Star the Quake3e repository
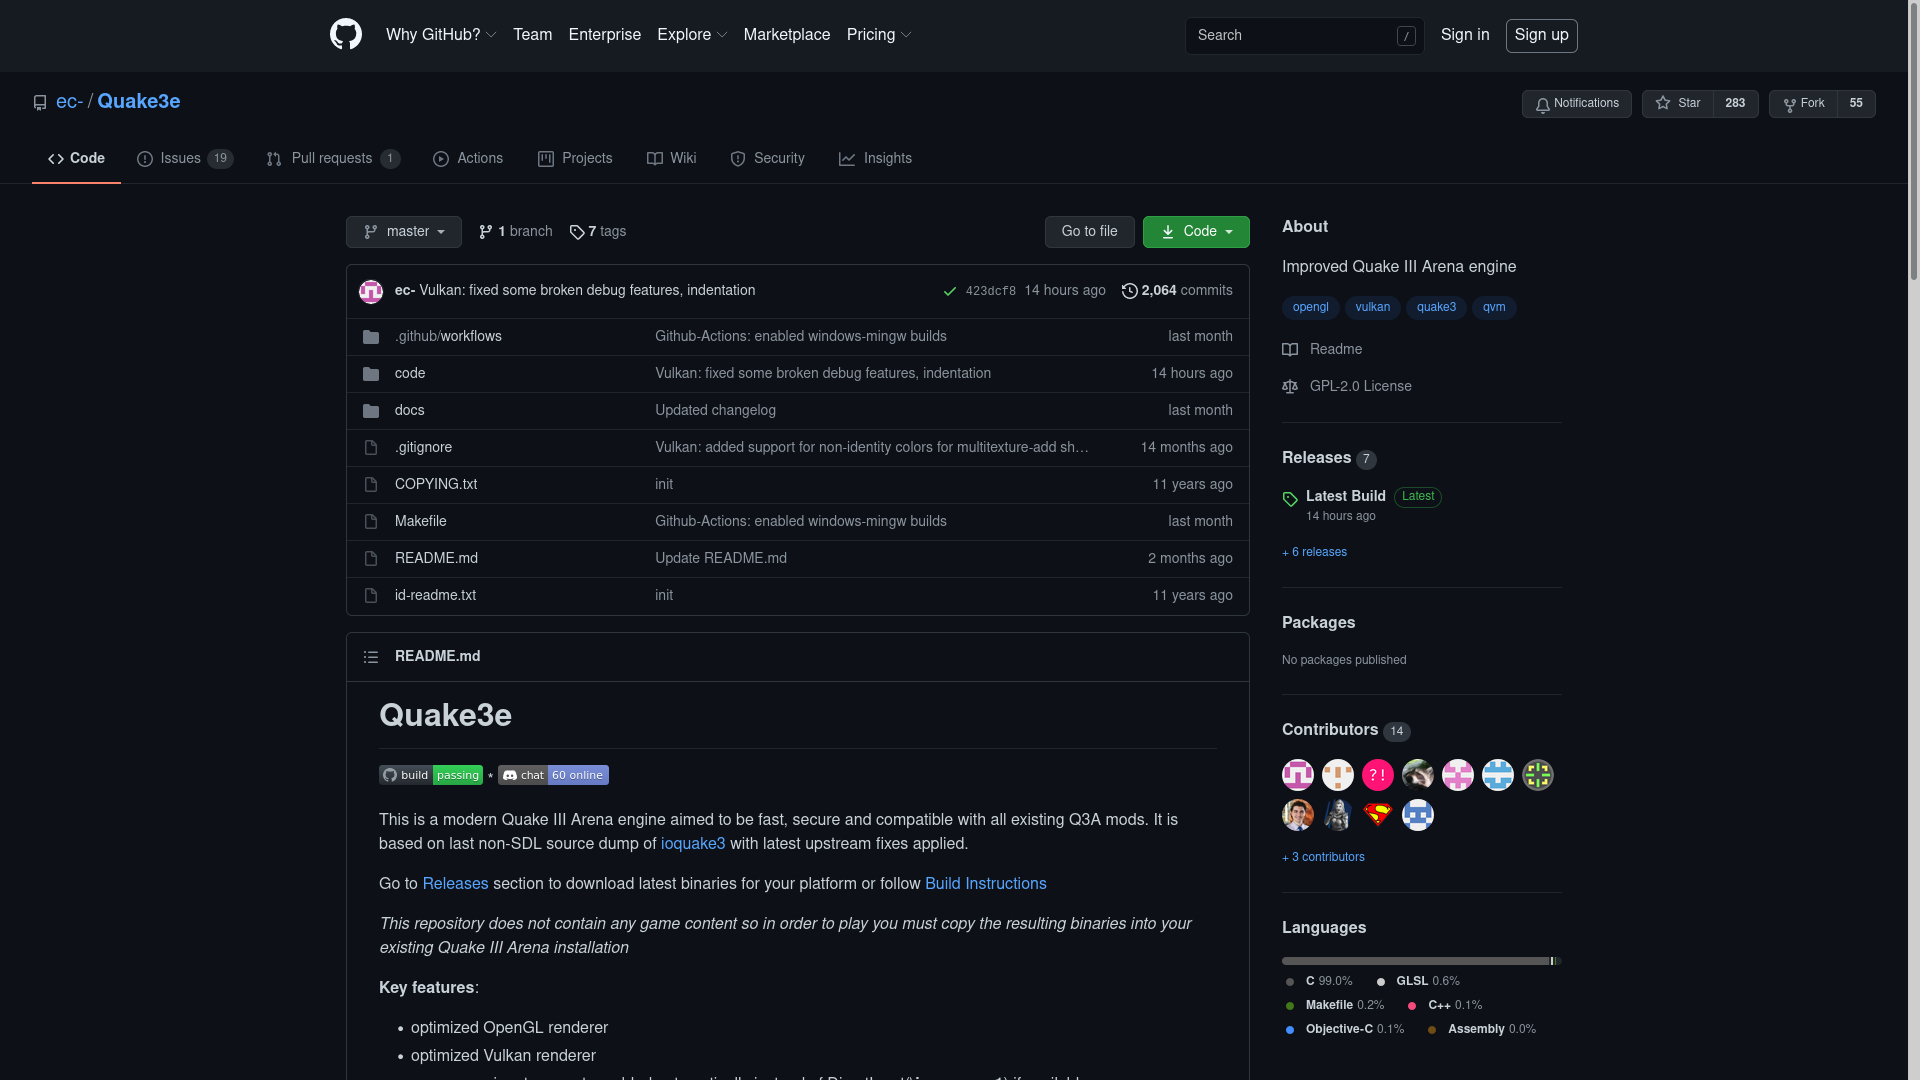Image resolution: width=1920 pixels, height=1080 pixels. point(1677,104)
